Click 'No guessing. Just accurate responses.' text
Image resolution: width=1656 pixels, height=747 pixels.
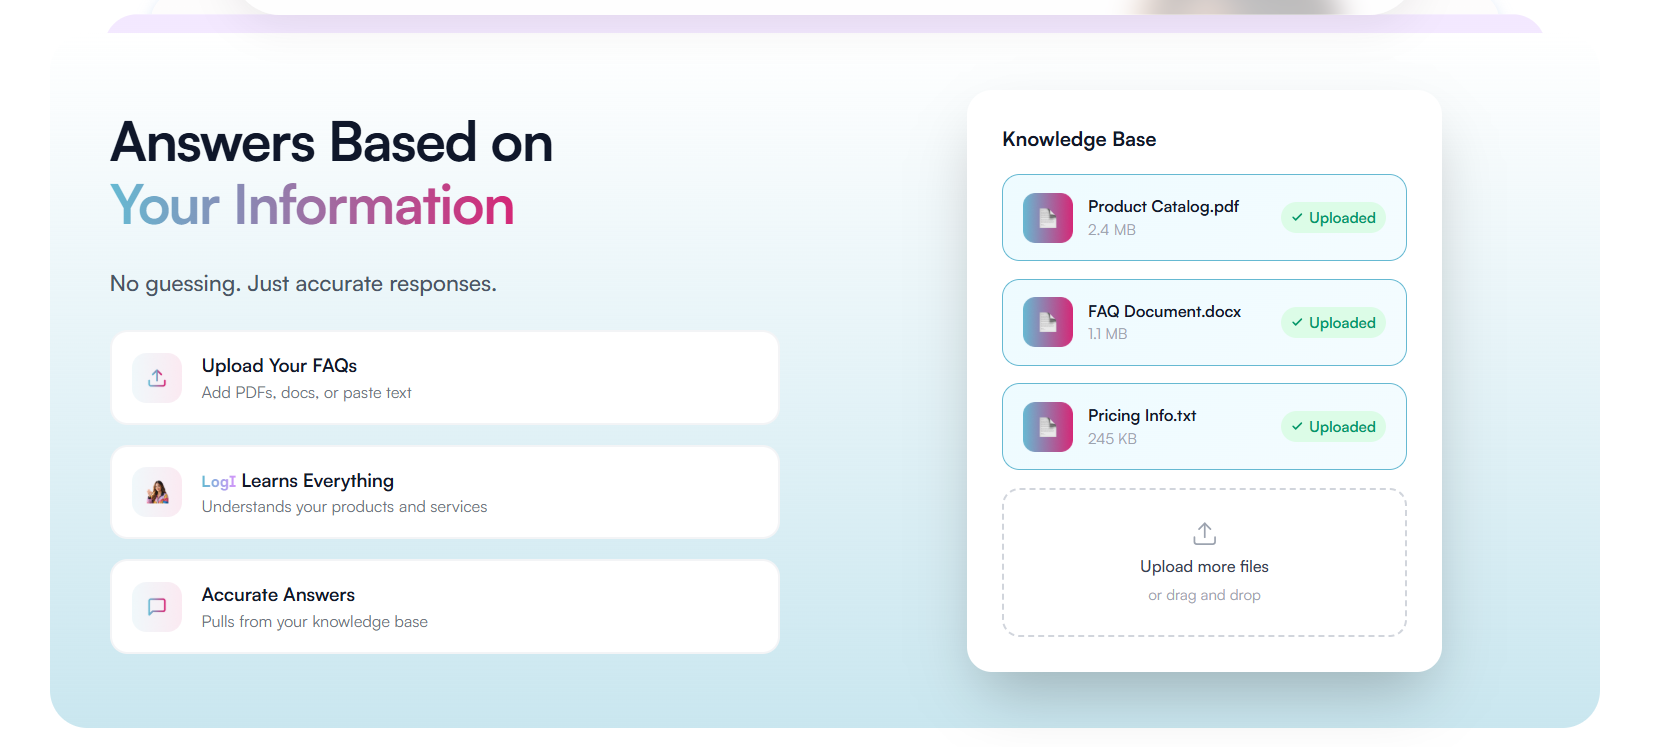click(x=303, y=284)
